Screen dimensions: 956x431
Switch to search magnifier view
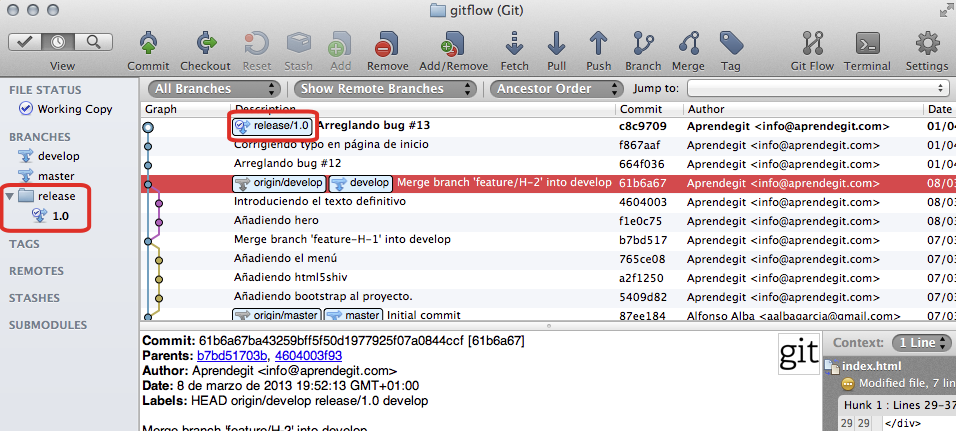[x=94, y=42]
